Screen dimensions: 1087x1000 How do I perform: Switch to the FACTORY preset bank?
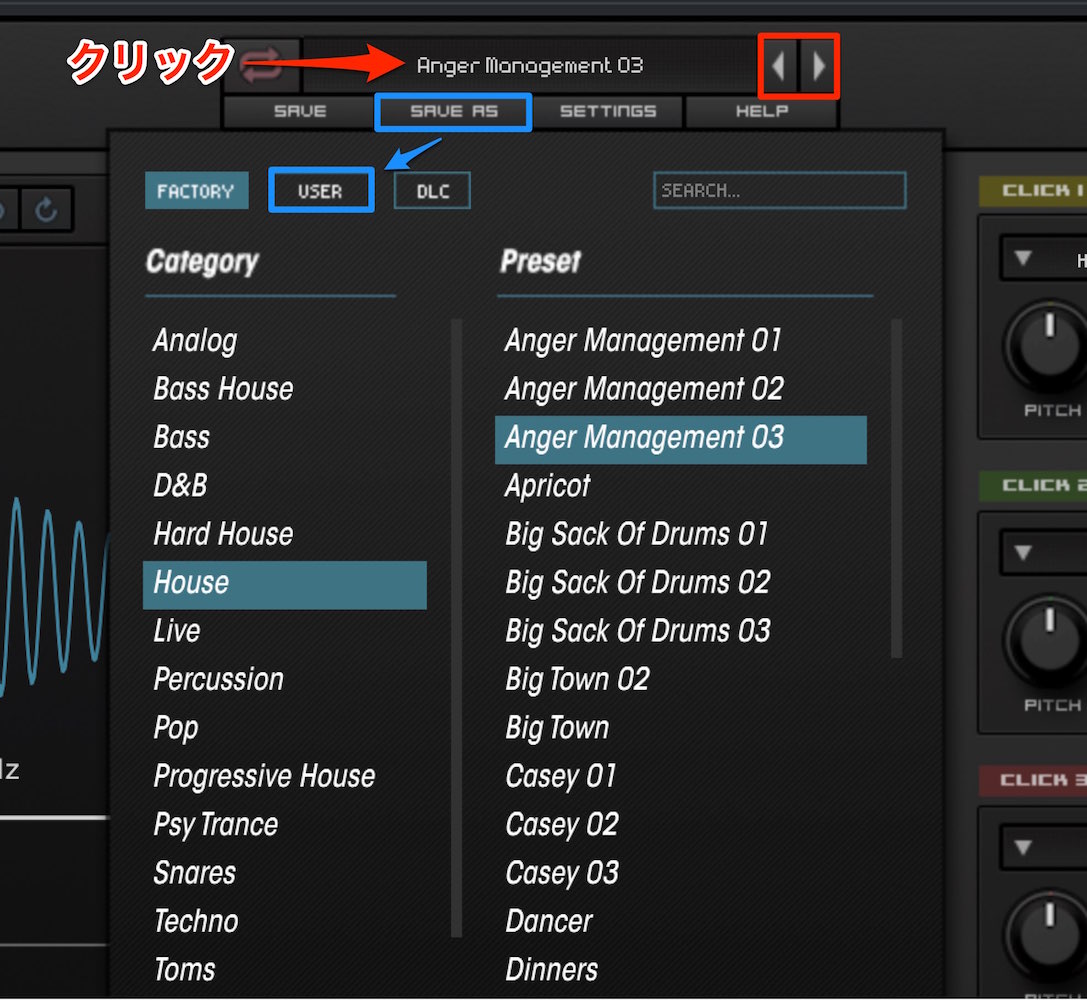[x=196, y=191]
